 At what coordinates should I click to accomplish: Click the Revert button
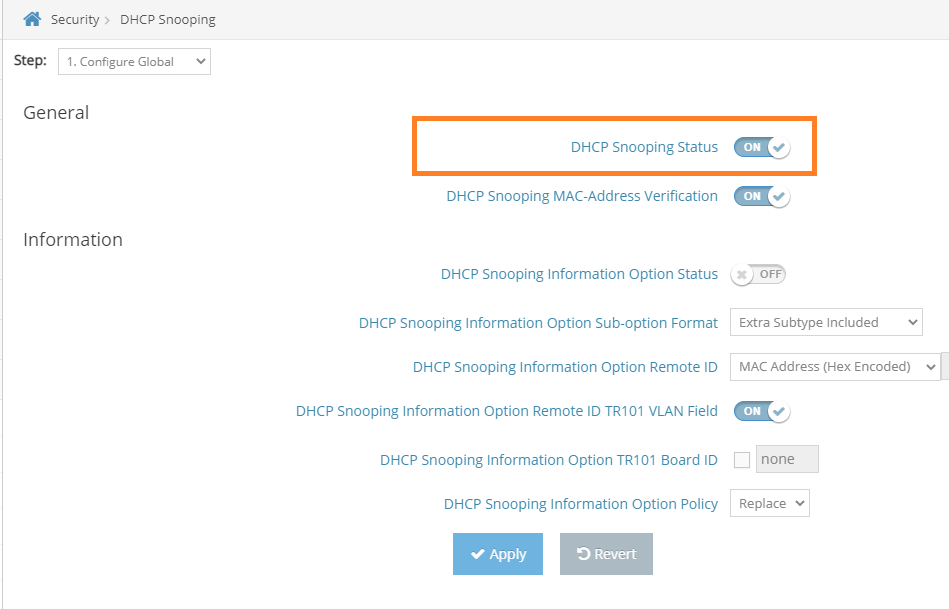(x=606, y=554)
